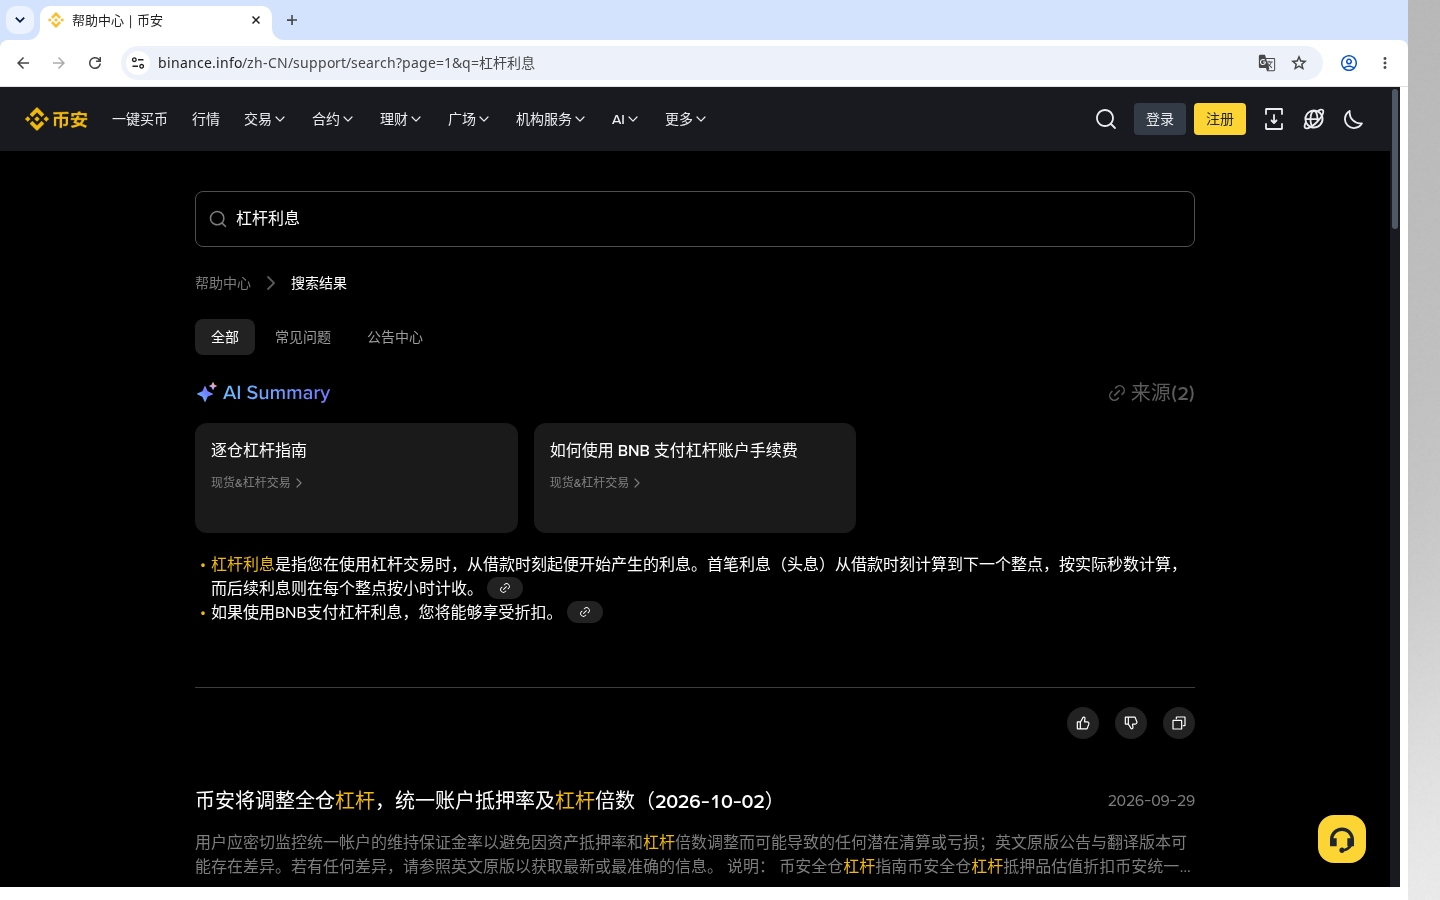Open the Chrome profile icon
The height and width of the screenshot is (900, 1440).
tap(1349, 63)
